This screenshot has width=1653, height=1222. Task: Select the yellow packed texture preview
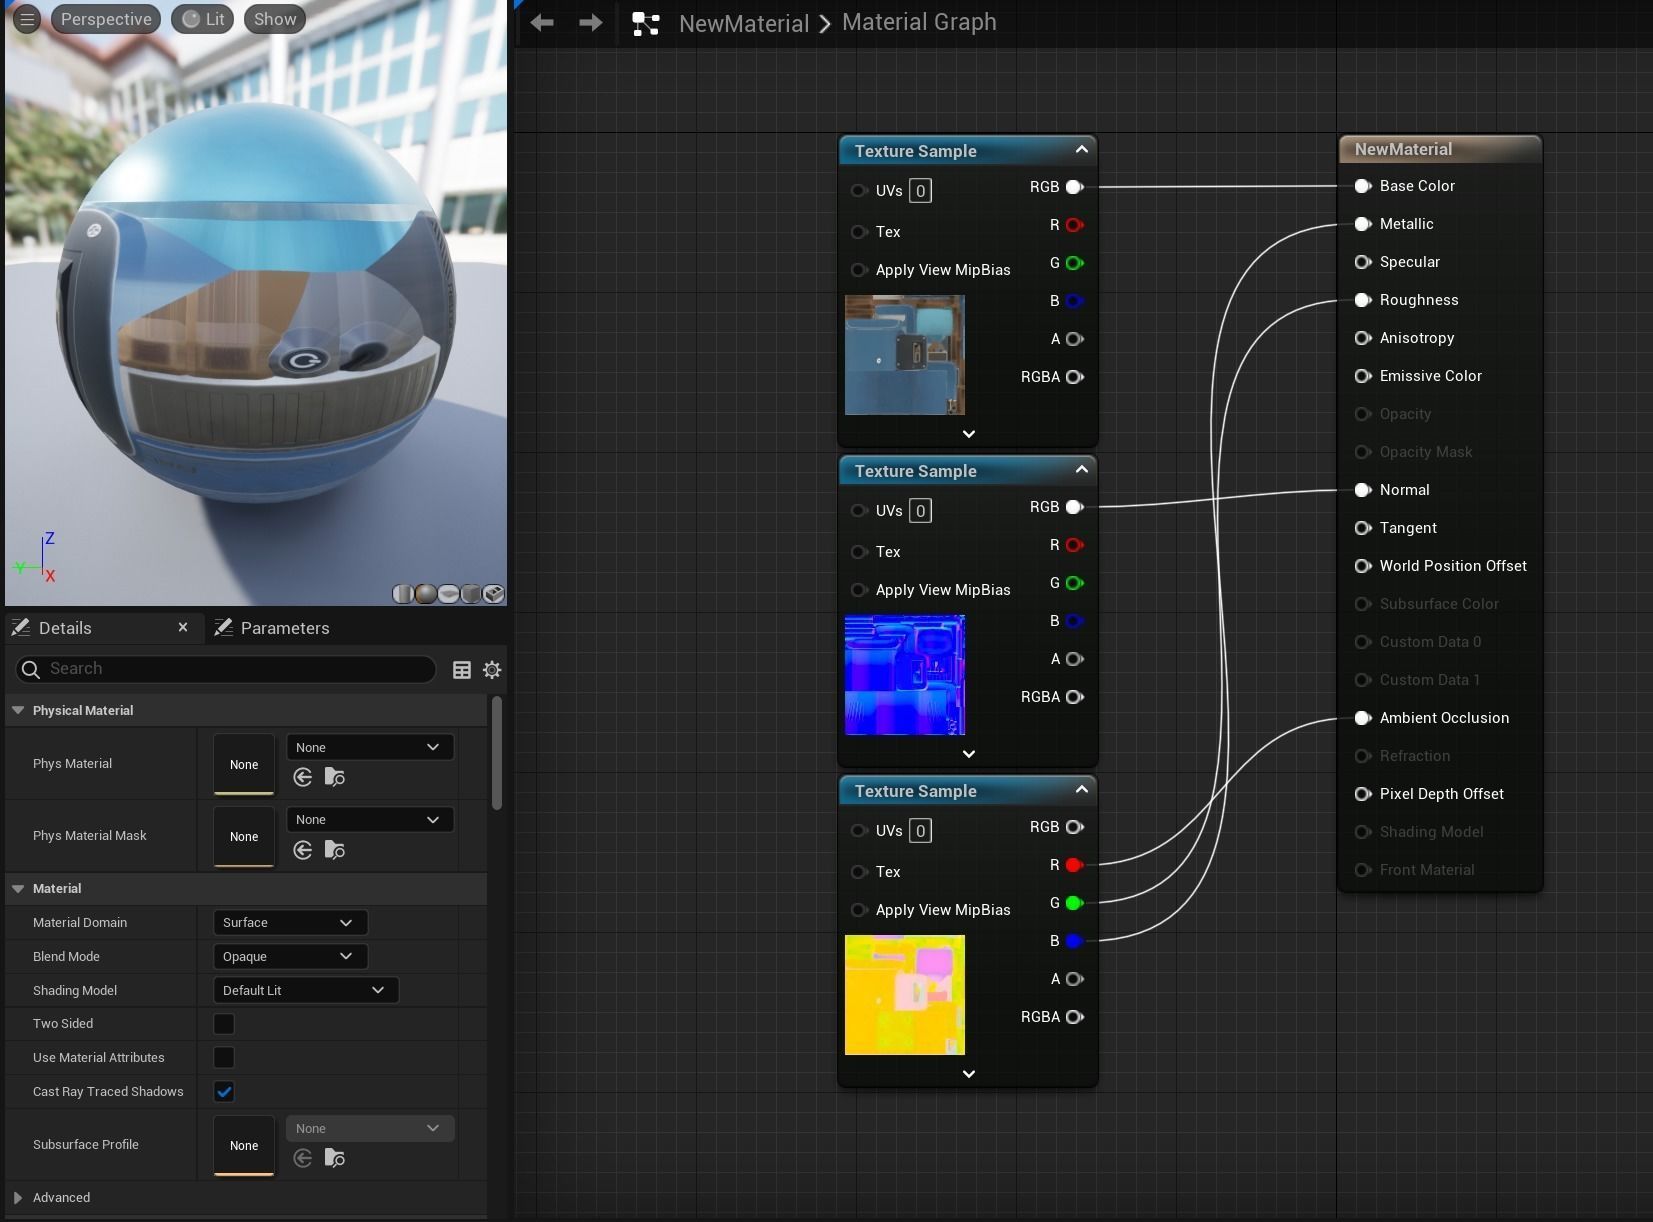pyautogui.click(x=905, y=995)
